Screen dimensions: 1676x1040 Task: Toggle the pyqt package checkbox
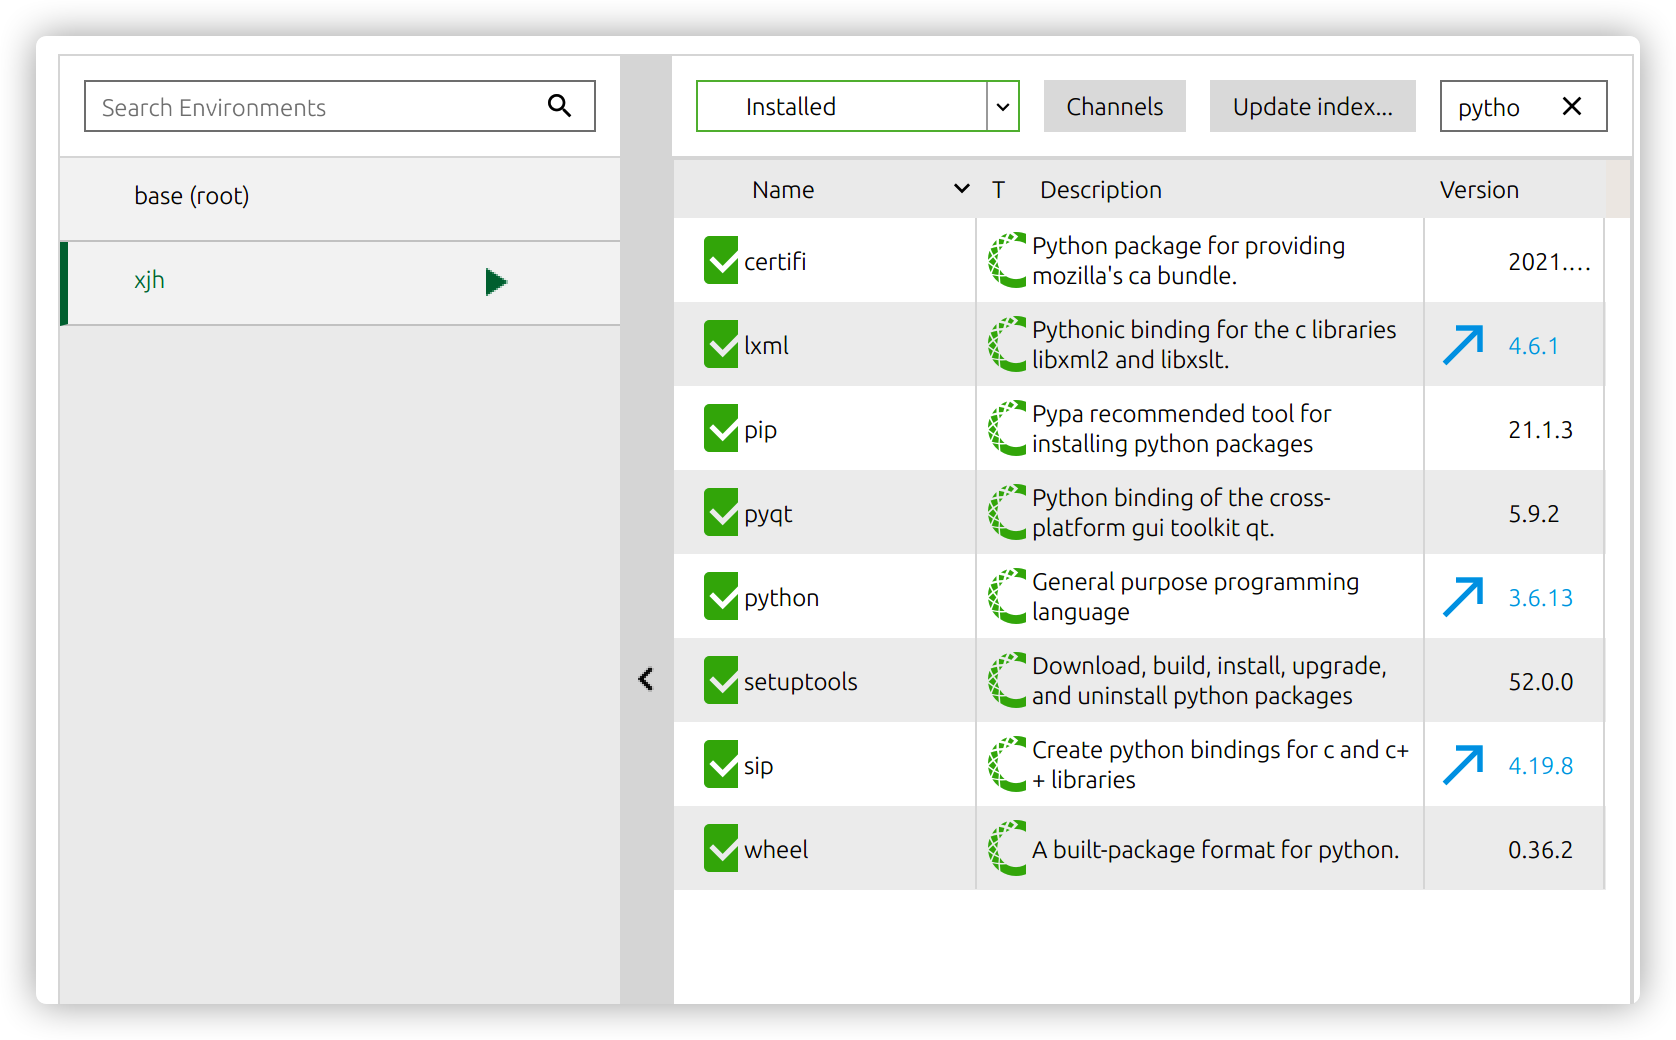coord(721,512)
